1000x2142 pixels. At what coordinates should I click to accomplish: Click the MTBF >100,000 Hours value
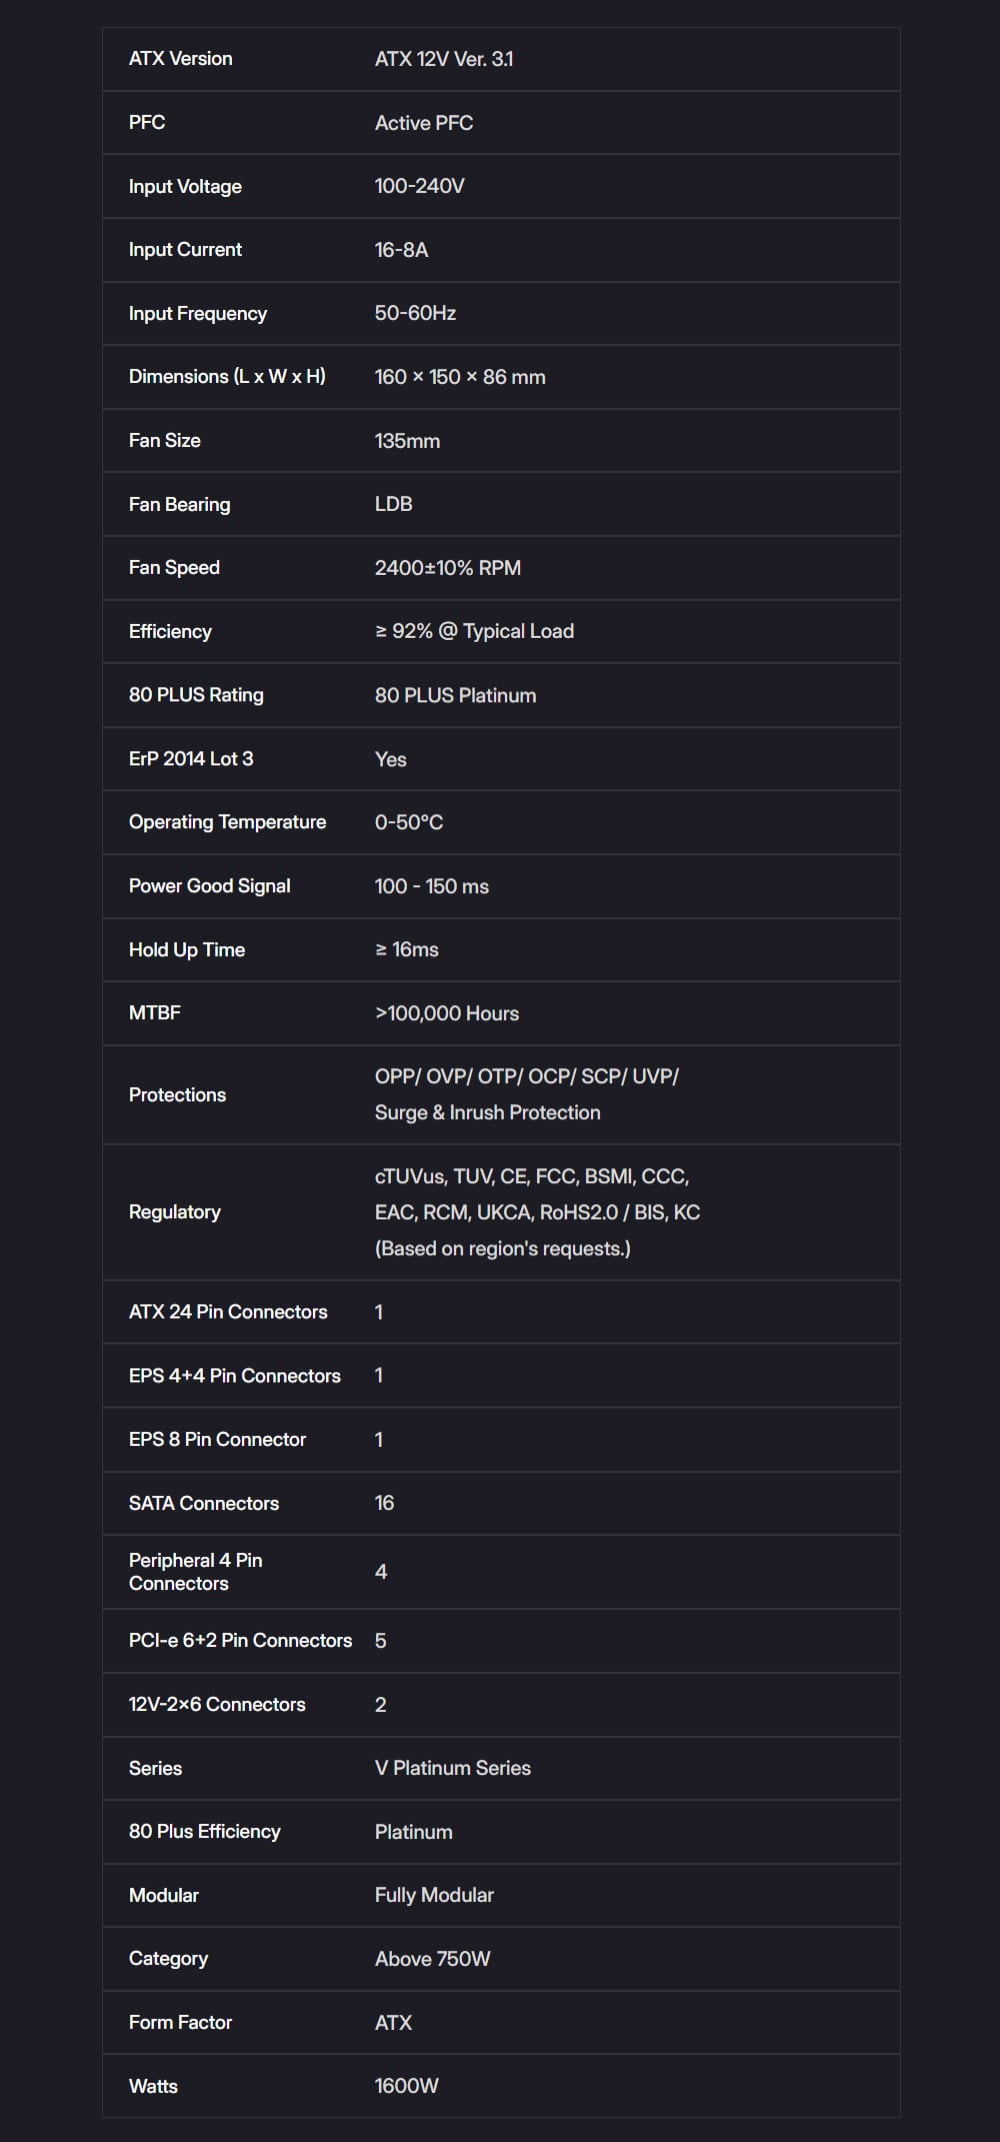pos(446,1013)
